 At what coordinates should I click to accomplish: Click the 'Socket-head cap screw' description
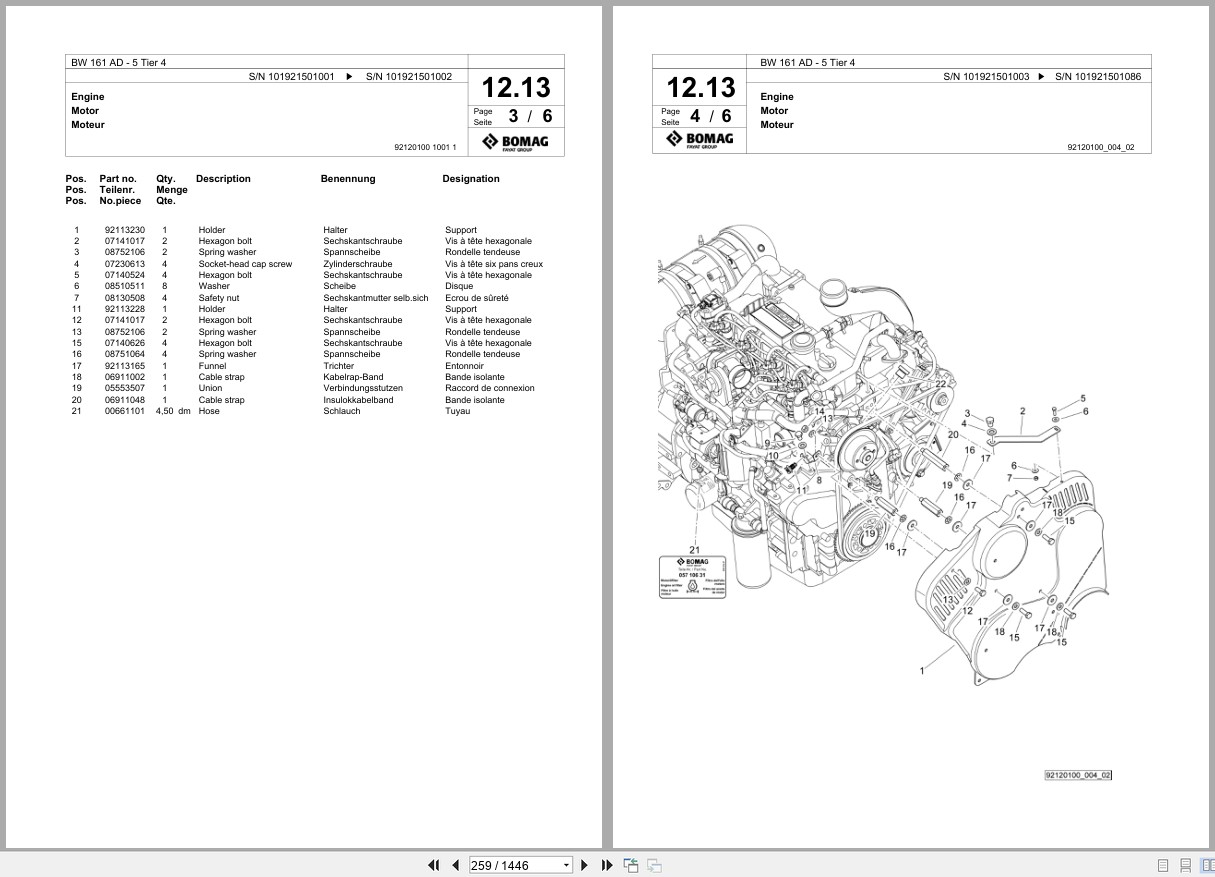point(245,264)
